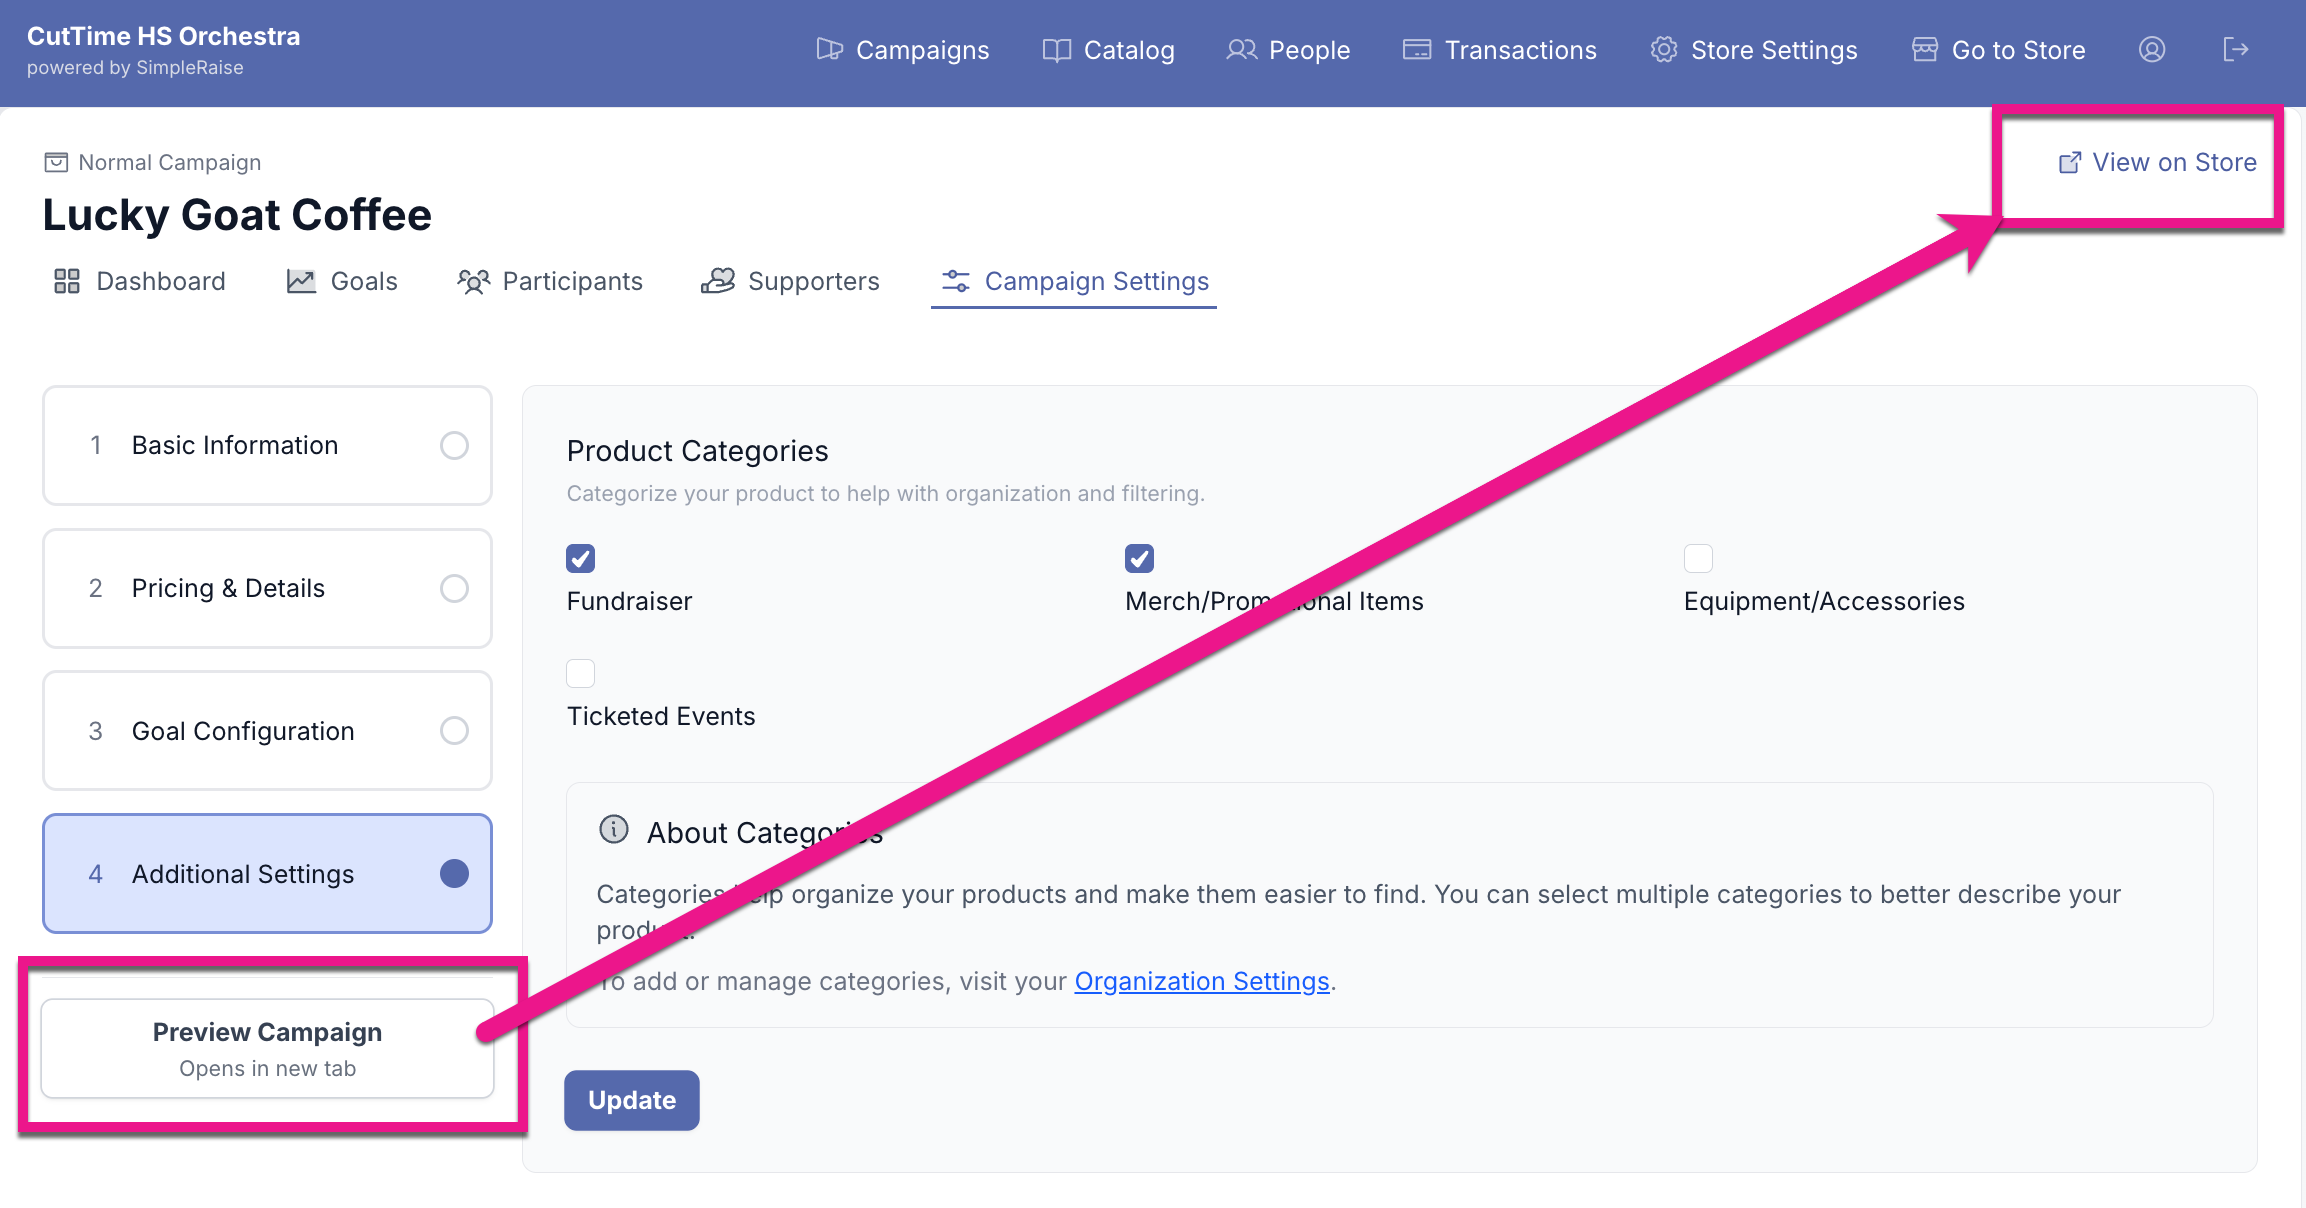2306x1208 pixels.
Task: Click the About Categories info icon
Action: (613, 830)
